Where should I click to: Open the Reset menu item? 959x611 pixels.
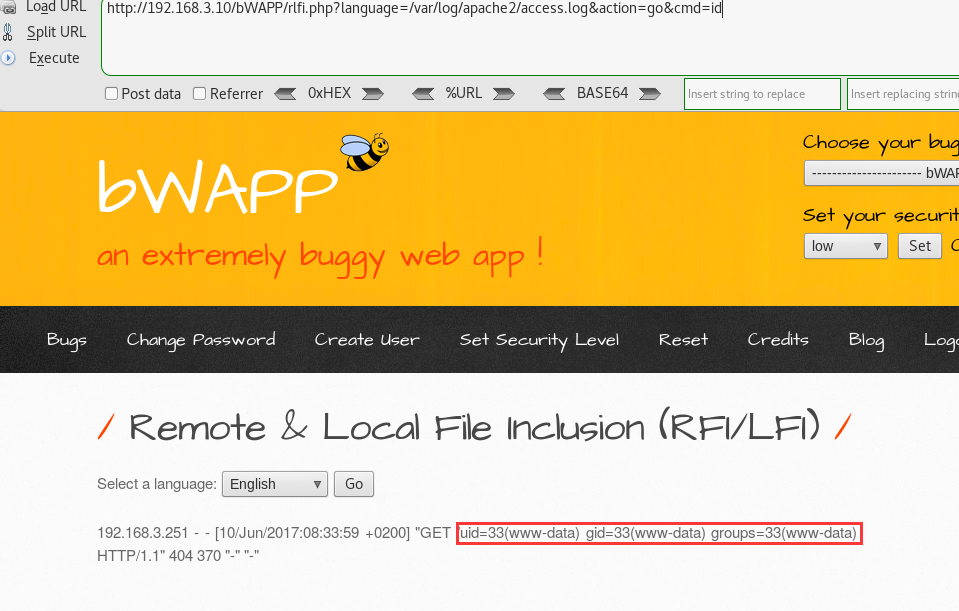pos(683,339)
